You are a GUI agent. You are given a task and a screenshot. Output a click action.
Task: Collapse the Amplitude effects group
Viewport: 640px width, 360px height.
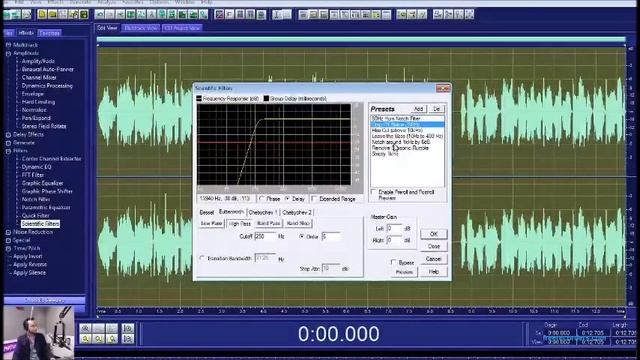click(x=8, y=53)
